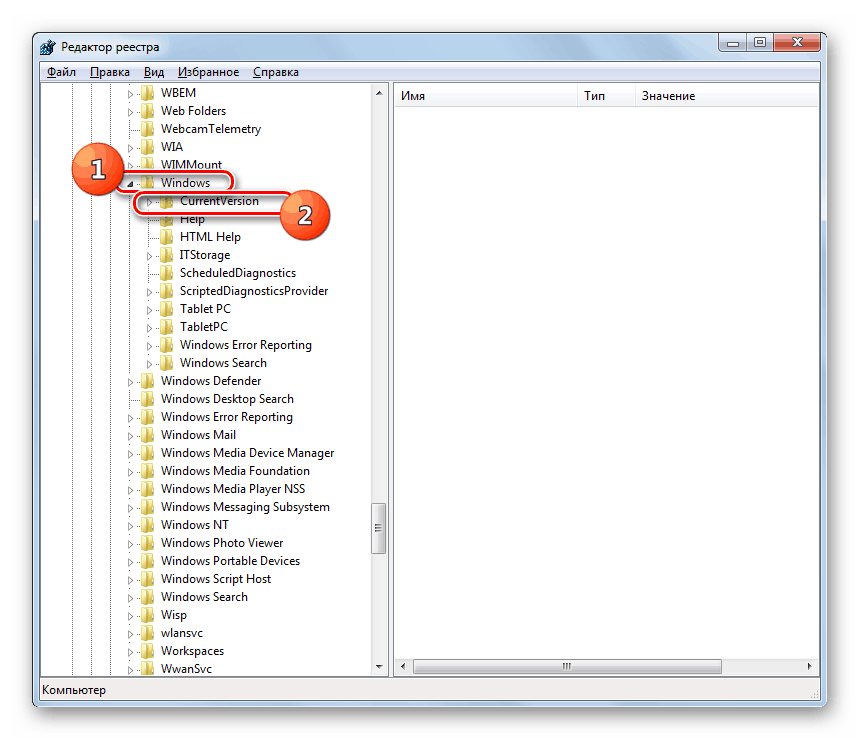Close the Registry Editor window
Screen dimensions: 860x740
[x=797, y=43]
